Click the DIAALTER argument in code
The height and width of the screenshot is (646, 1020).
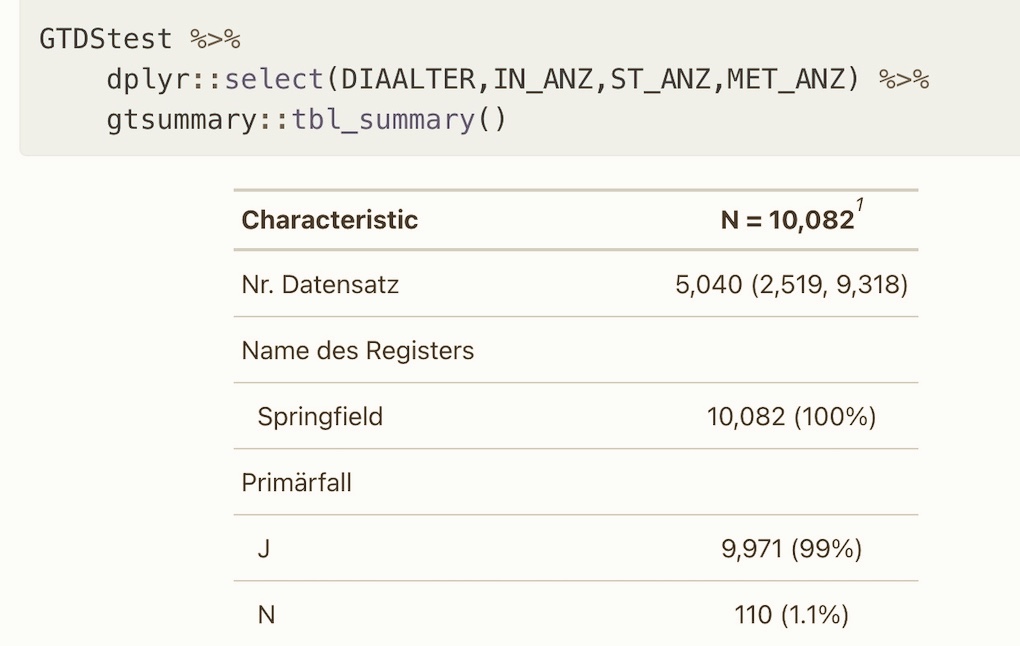pos(410,79)
